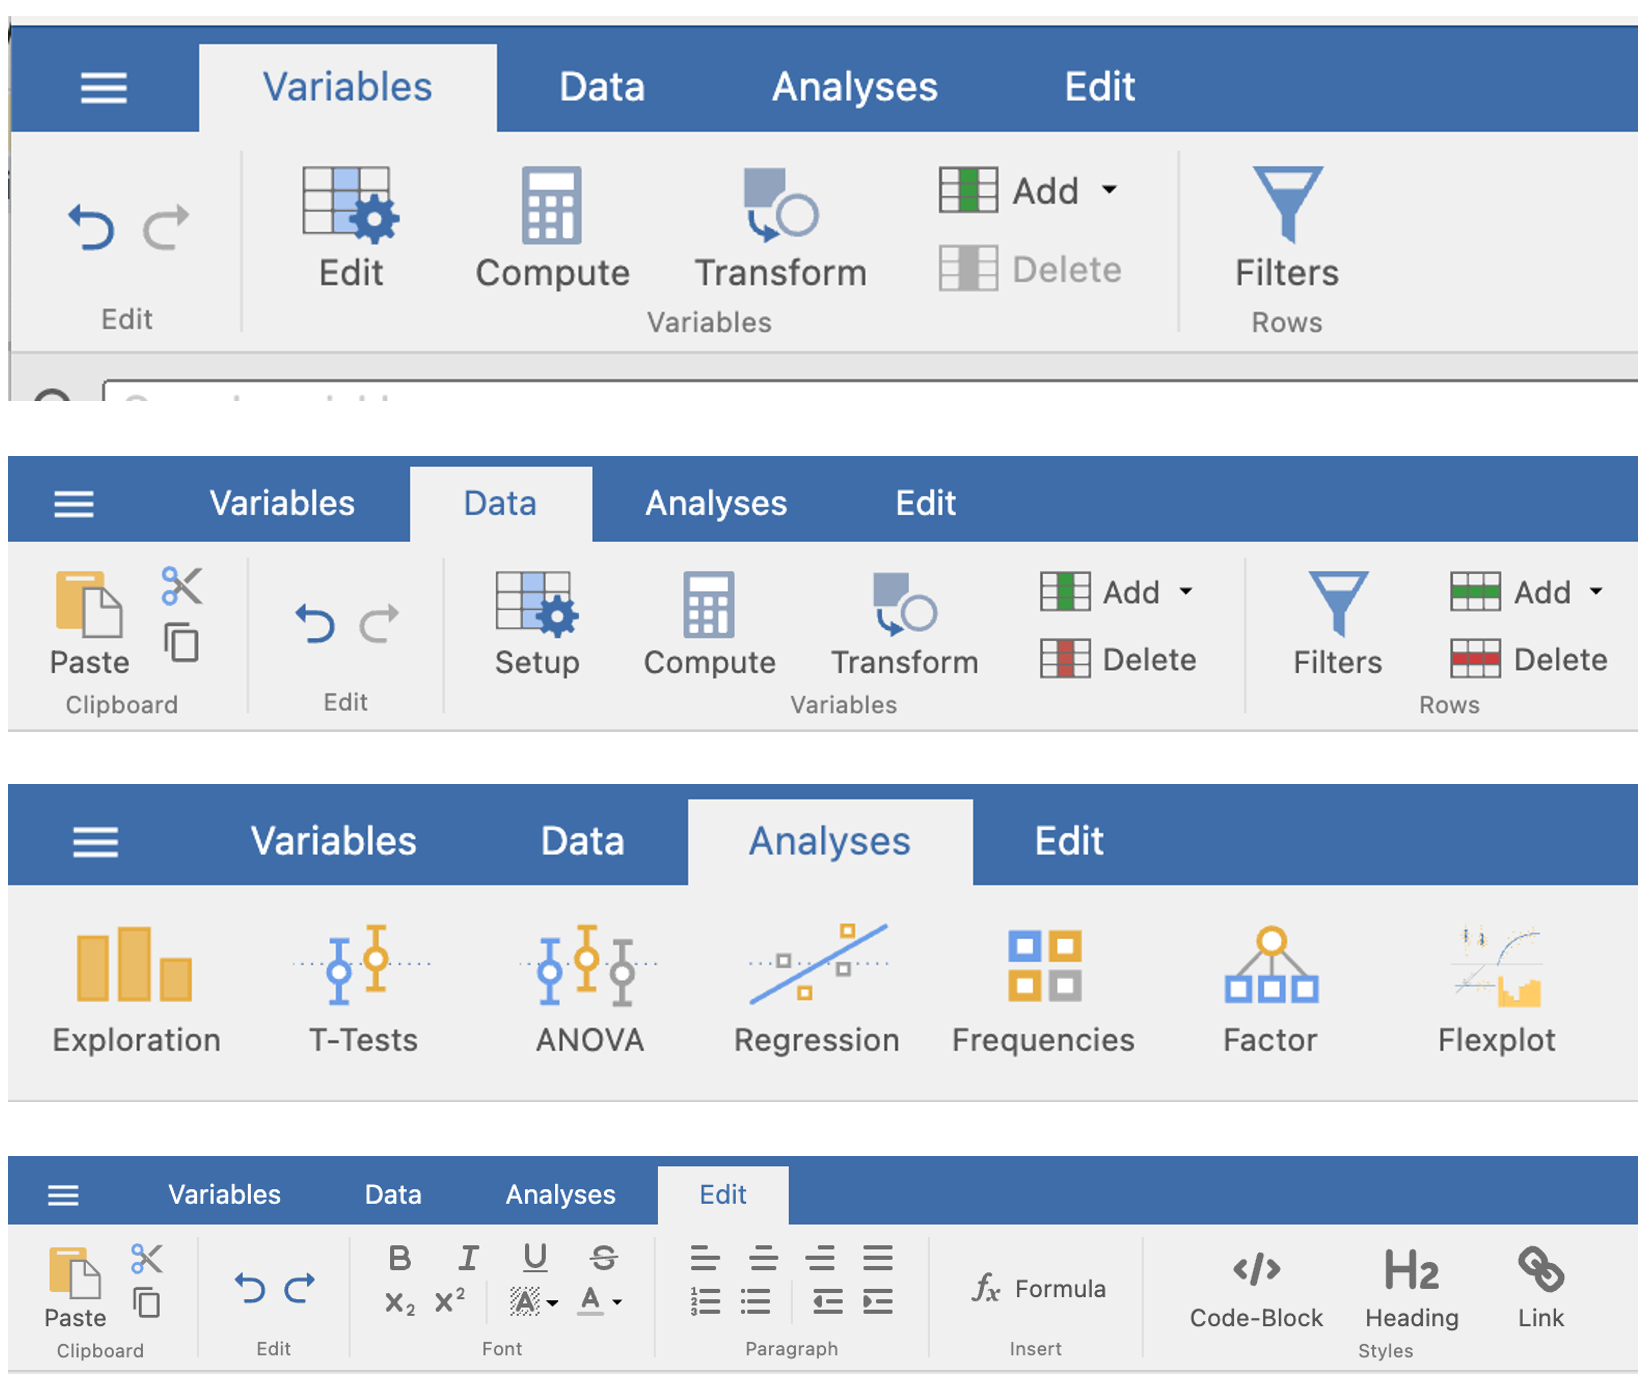This screenshot has height=1390, width=1652.
Task: Toggle strikethrough text formatting
Action: click(604, 1258)
